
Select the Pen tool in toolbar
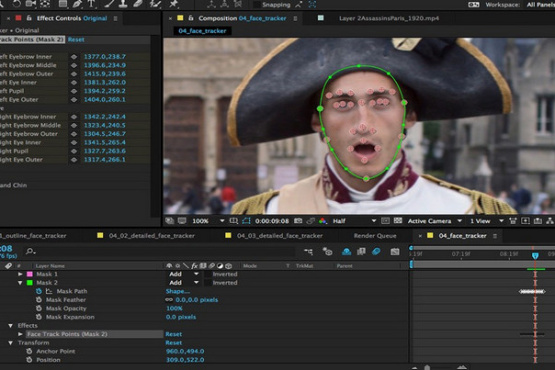coord(77,4)
